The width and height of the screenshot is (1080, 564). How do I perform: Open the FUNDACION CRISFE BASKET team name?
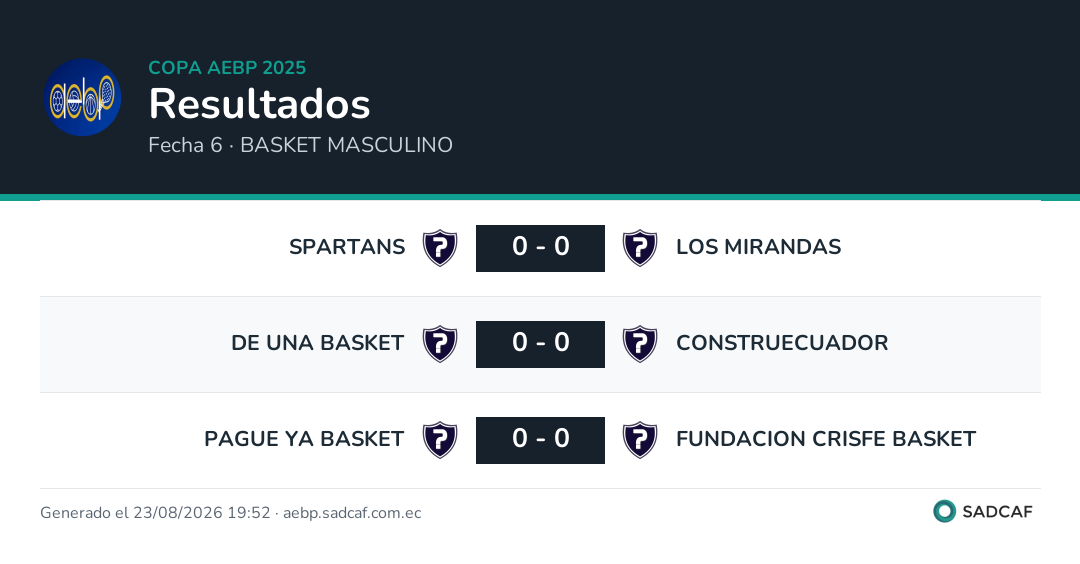click(826, 439)
